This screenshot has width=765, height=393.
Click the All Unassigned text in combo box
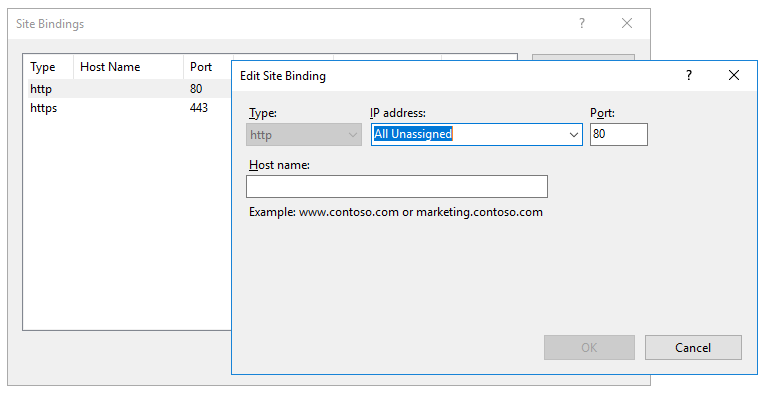click(x=413, y=134)
